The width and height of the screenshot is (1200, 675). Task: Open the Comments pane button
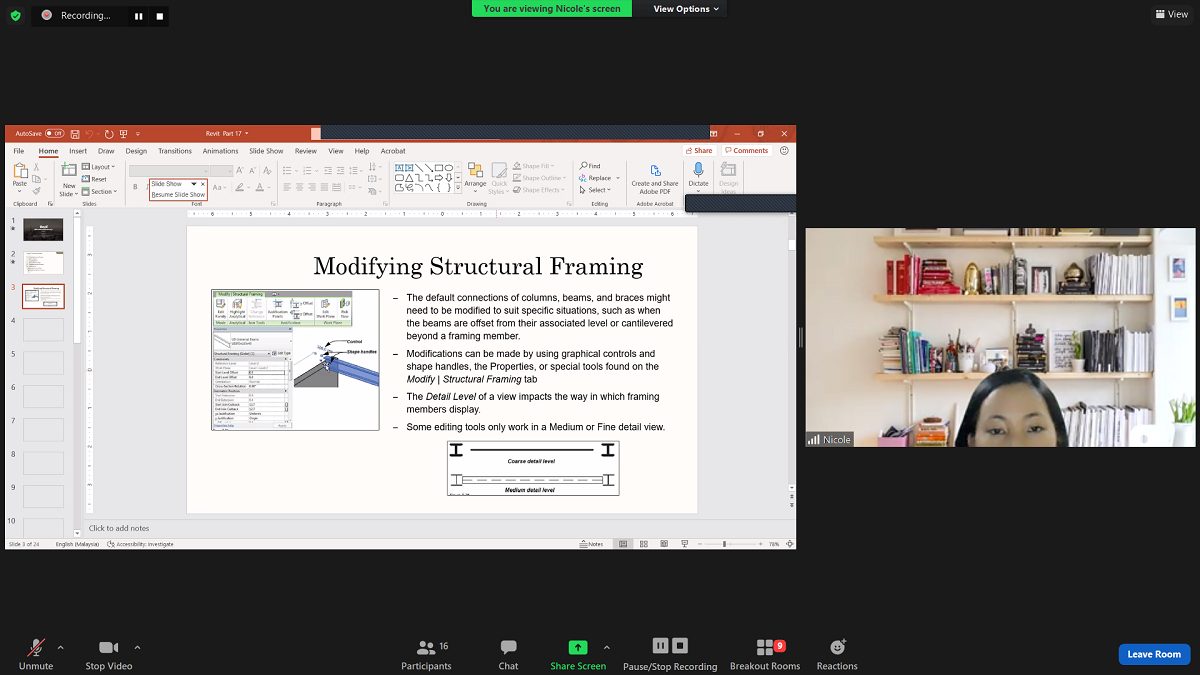[747, 151]
